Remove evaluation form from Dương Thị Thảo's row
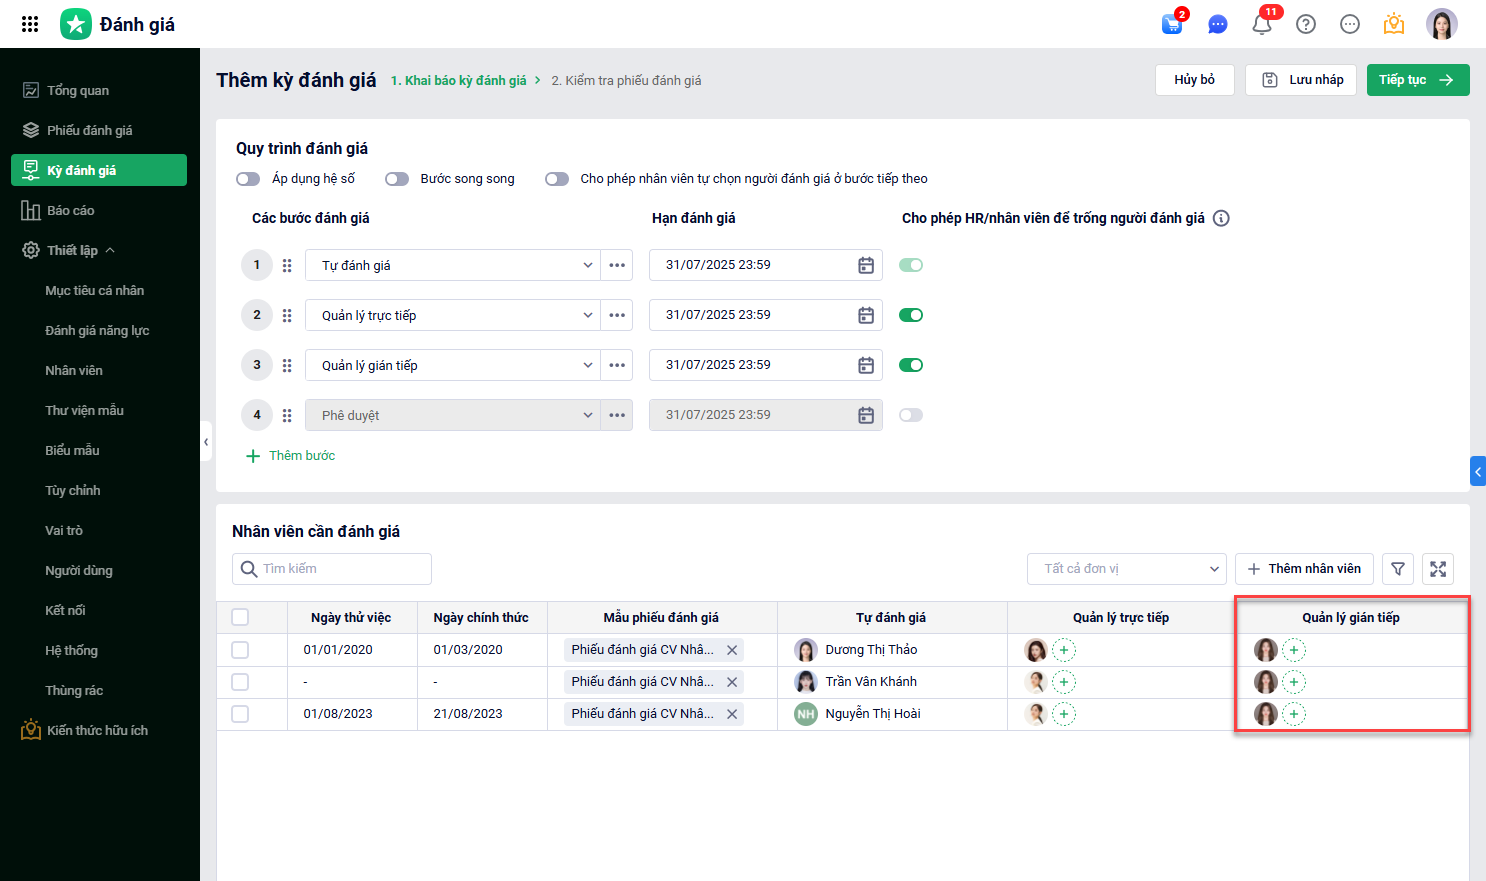This screenshot has height=881, width=1486. click(x=732, y=650)
